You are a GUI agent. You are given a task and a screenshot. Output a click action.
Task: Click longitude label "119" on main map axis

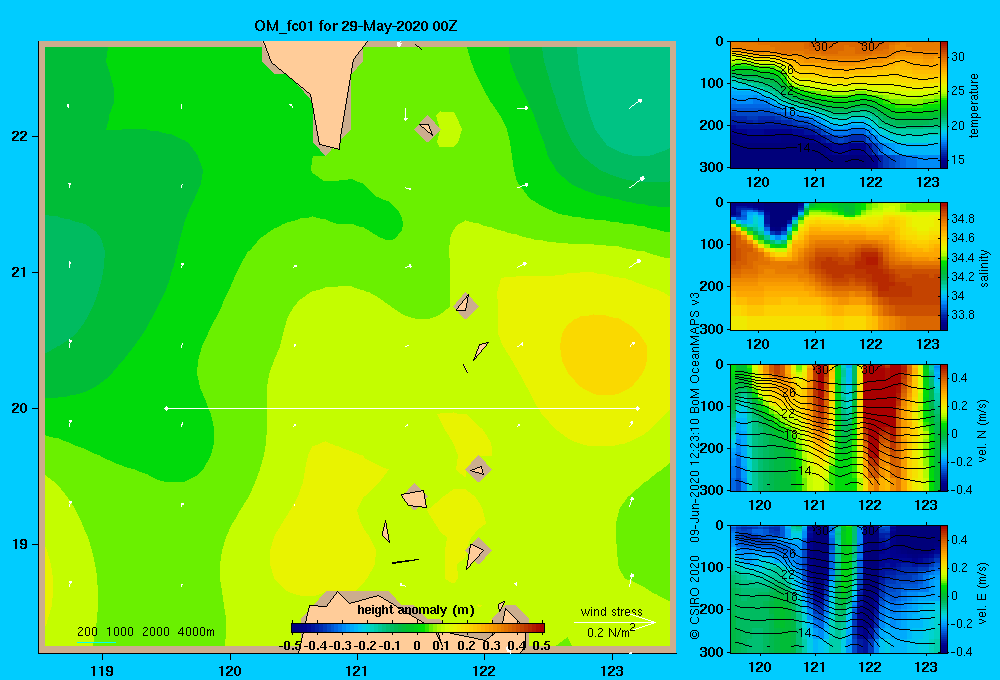click(x=102, y=670)
